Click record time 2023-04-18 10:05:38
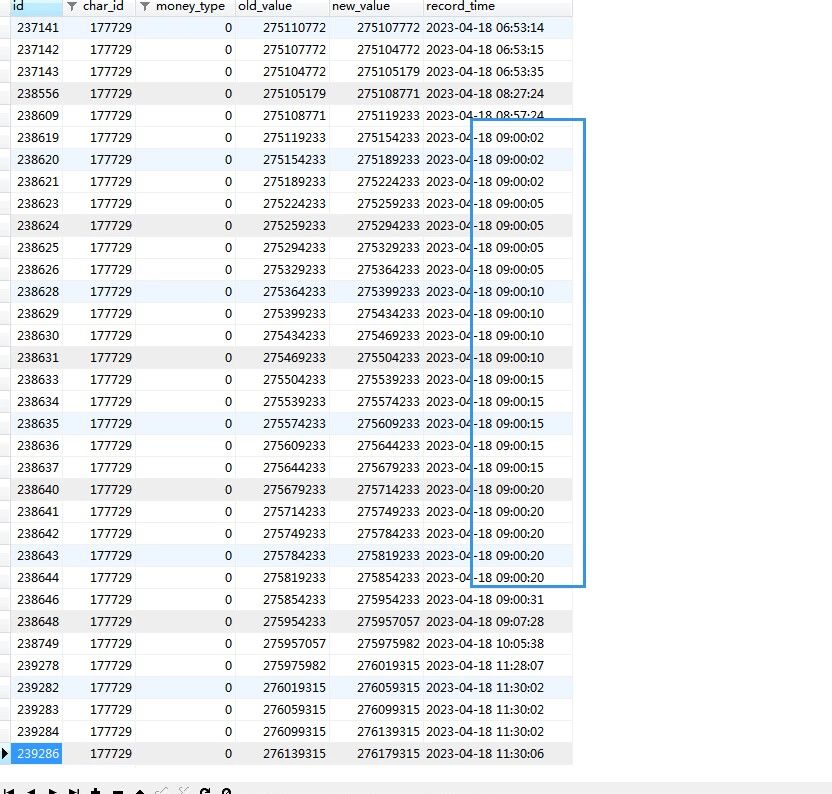 click(485, 643)
